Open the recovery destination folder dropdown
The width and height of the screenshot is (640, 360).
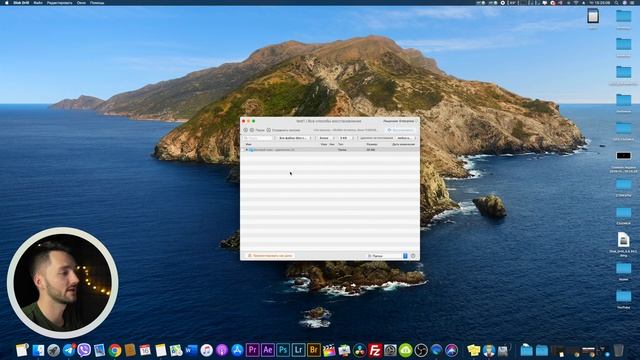click(x=388, y=256)
